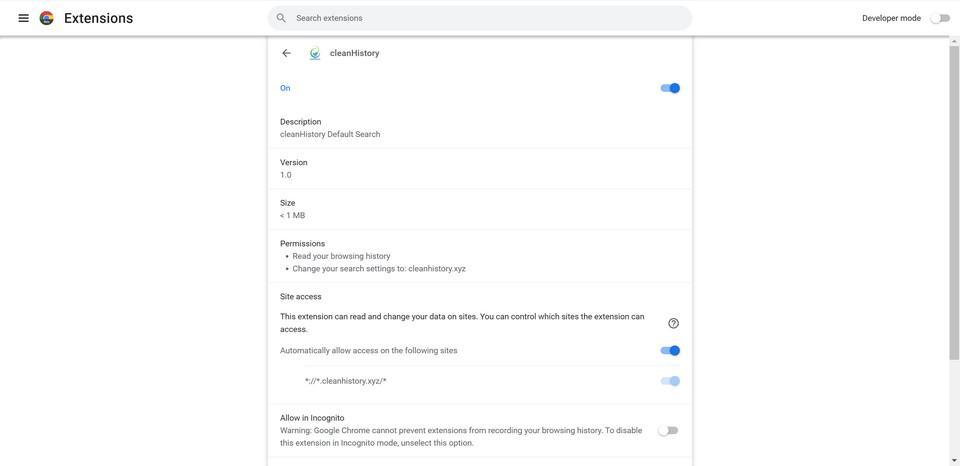Viewport: 960px width, 466px height.
Task: Click the scrollbar down arrow
Action: coord(954,460)
